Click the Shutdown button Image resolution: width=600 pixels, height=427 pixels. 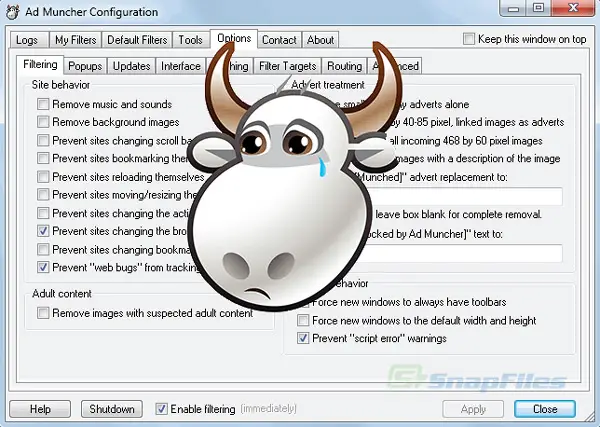pyautogui.click(x=112, y=409)
